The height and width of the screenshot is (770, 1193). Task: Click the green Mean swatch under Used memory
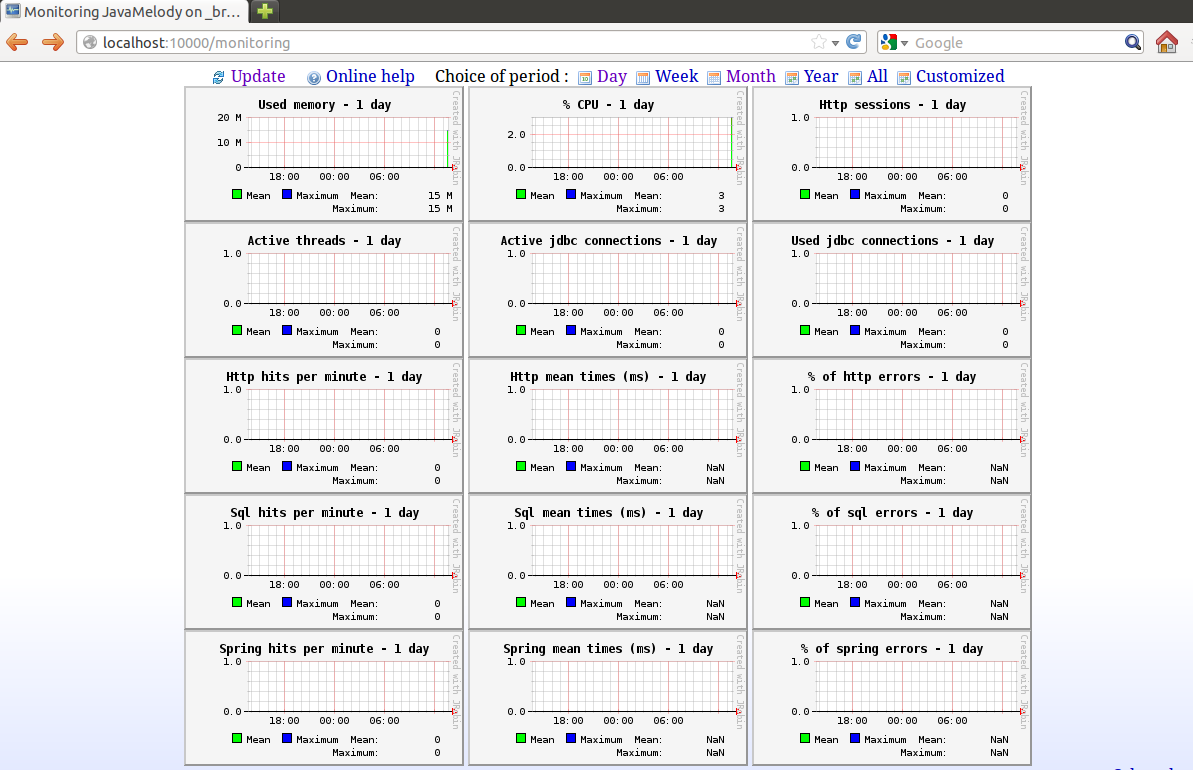(x=238, y=195)
